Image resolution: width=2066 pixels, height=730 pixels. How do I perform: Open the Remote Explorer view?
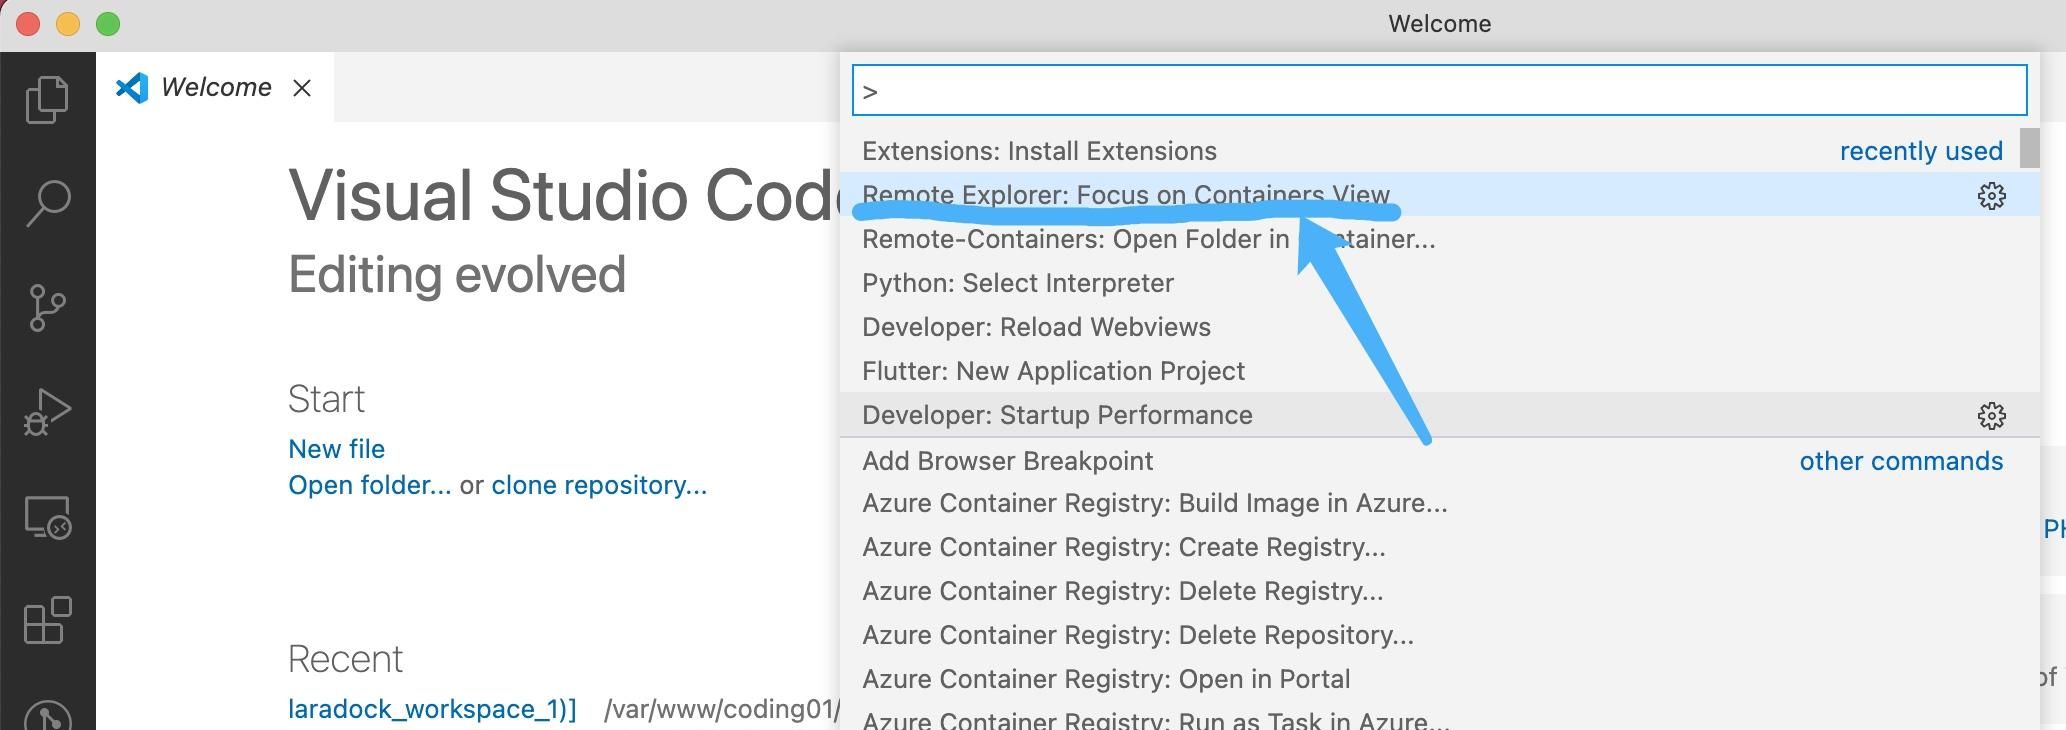pos(47,517)
